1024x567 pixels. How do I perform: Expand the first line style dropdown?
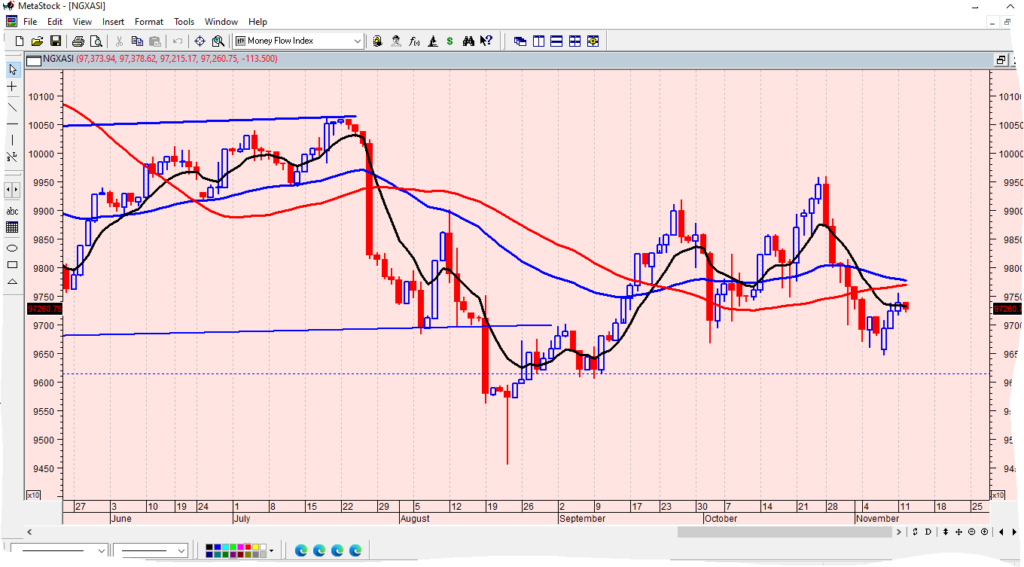coord(101,550)
